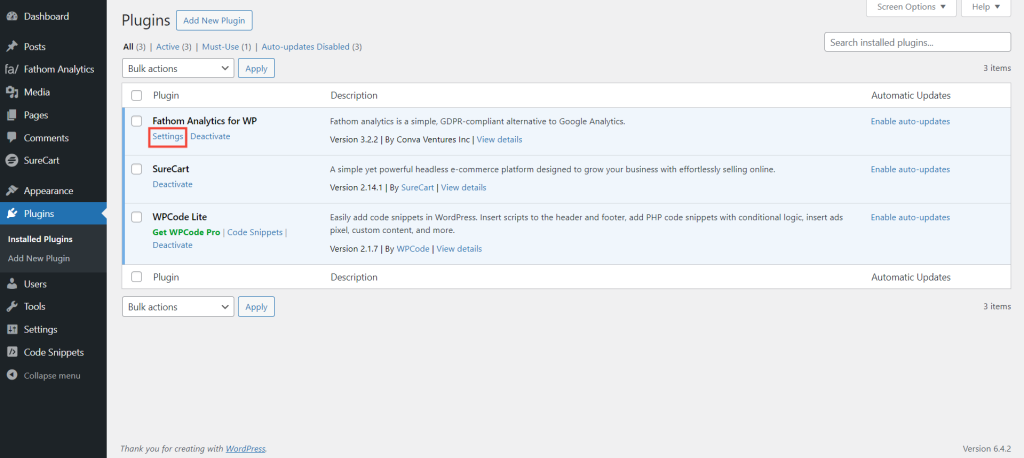The image size is (1024, 458).
Task: Open the Appearance menu
Action: (48, 191)
